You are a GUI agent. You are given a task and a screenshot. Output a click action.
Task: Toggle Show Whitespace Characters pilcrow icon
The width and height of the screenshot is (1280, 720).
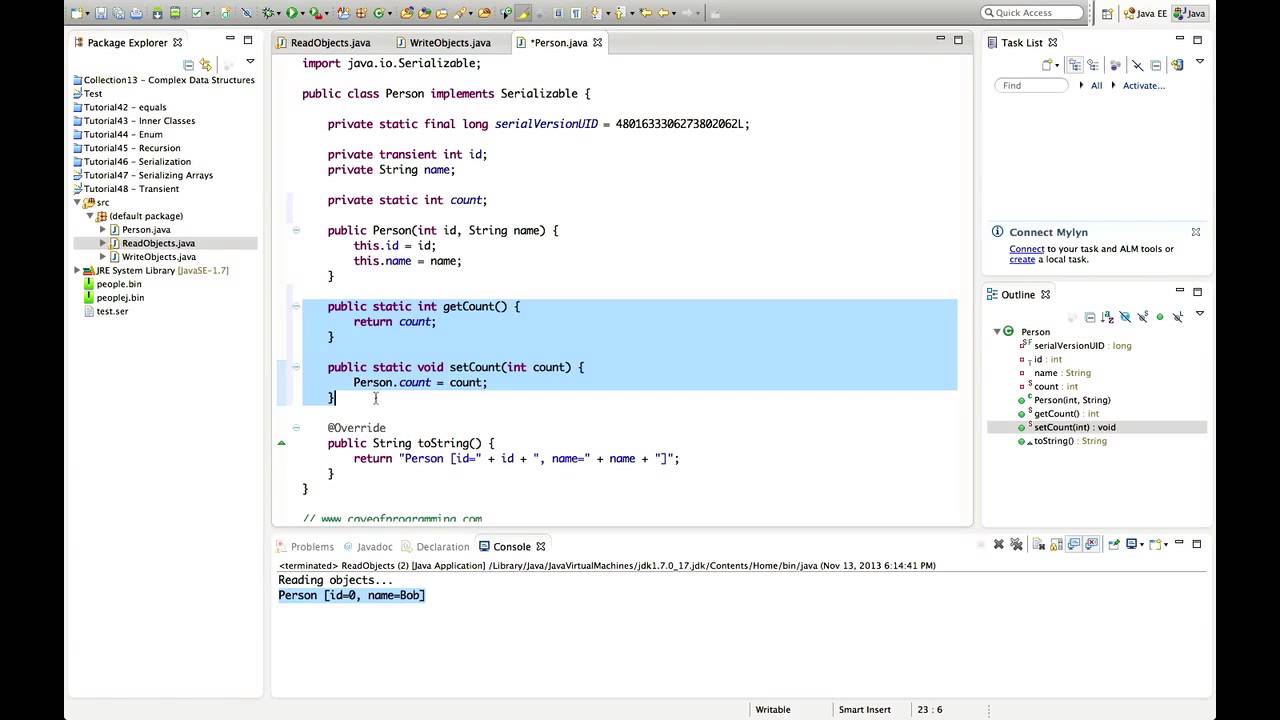coord(576,13)
